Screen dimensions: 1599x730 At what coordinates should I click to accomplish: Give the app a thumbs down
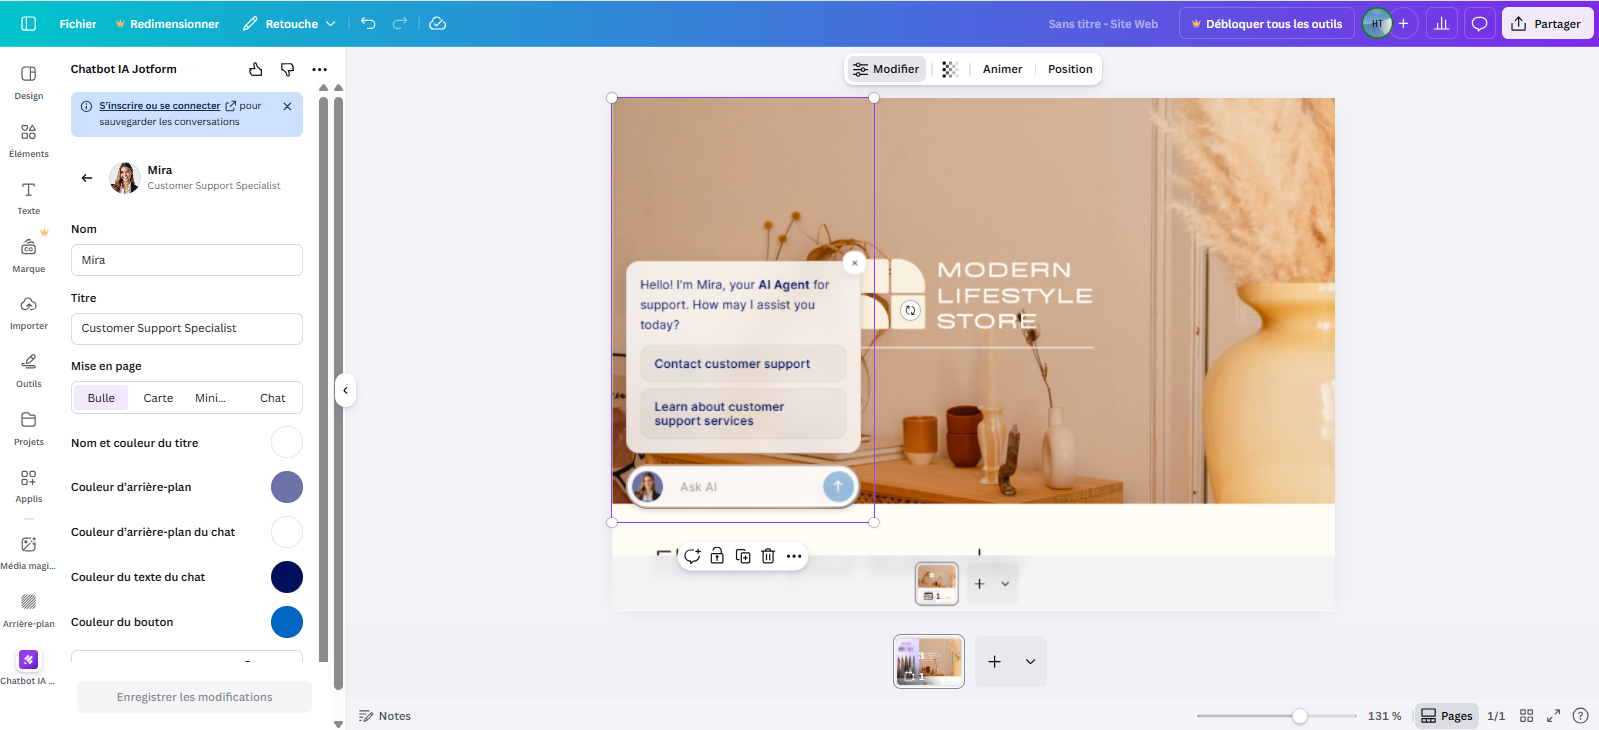pyautogui.click(x=287, y=69)
